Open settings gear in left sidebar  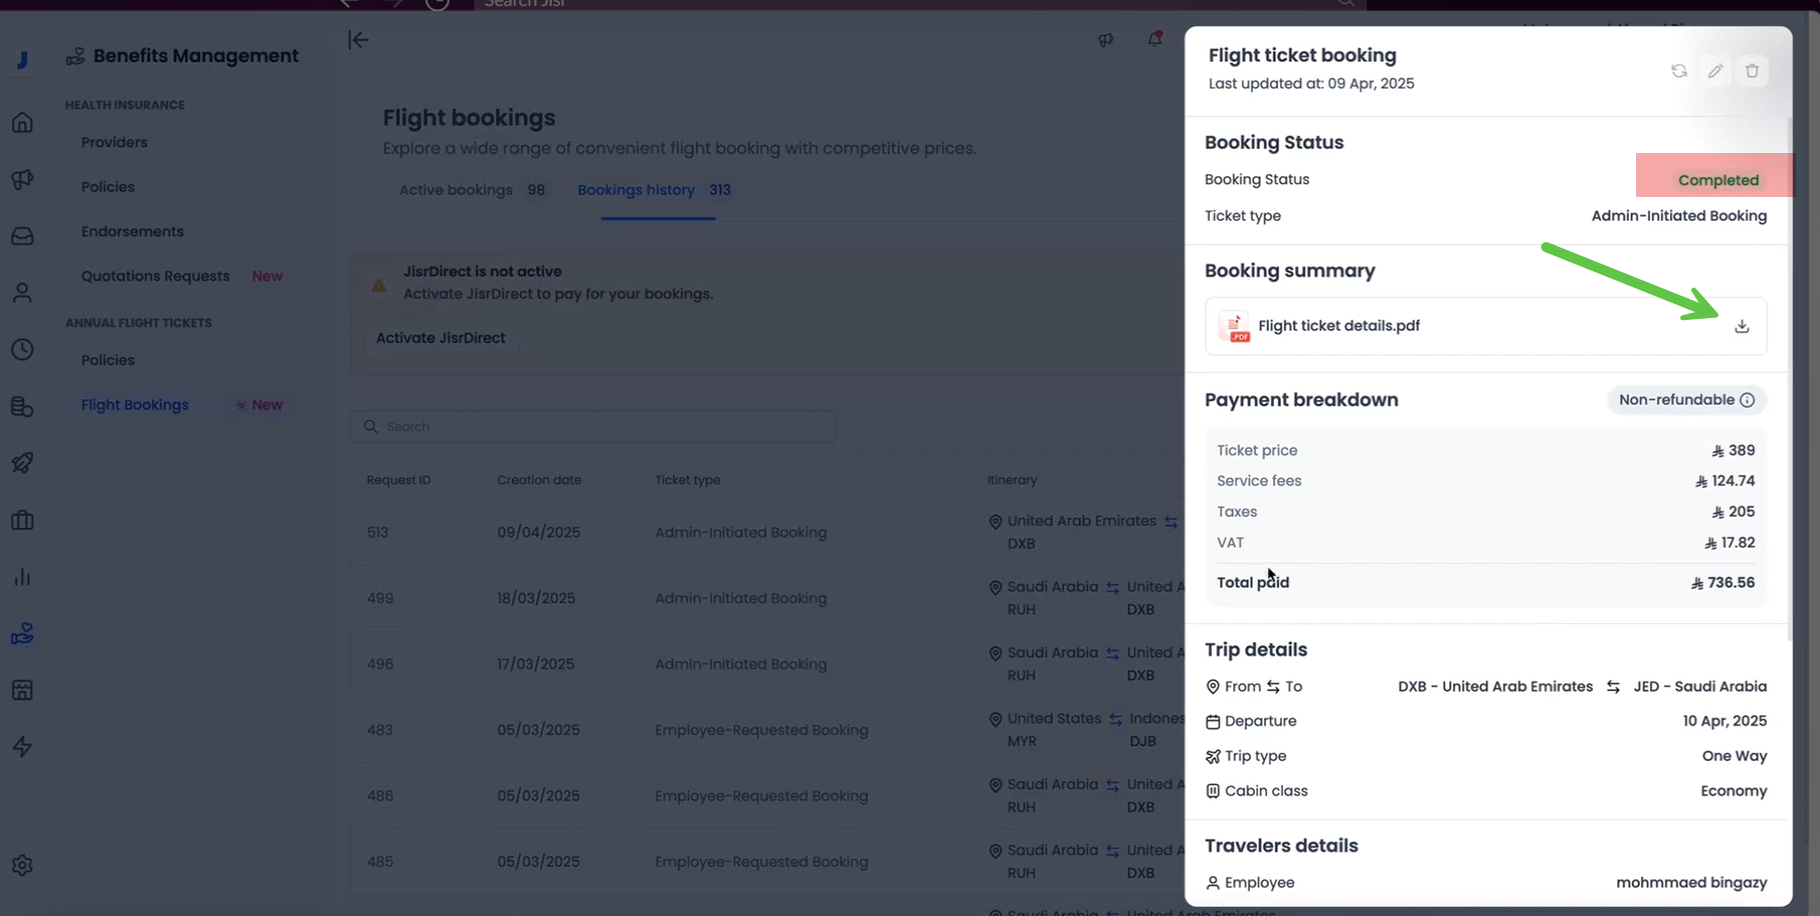pyautogui.click(x=22, y=865)
